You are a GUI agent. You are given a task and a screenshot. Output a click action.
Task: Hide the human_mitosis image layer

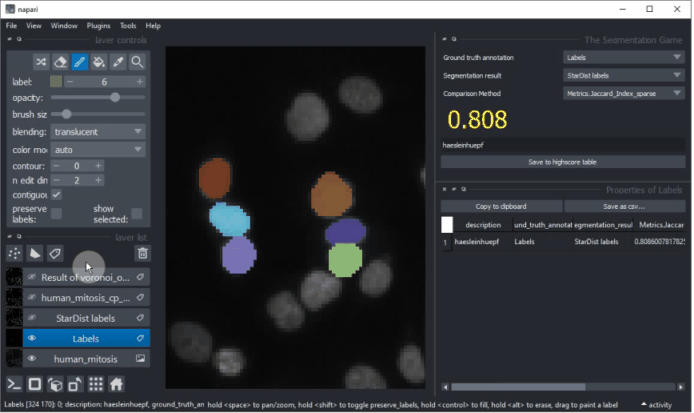click(x=31, y=359)
